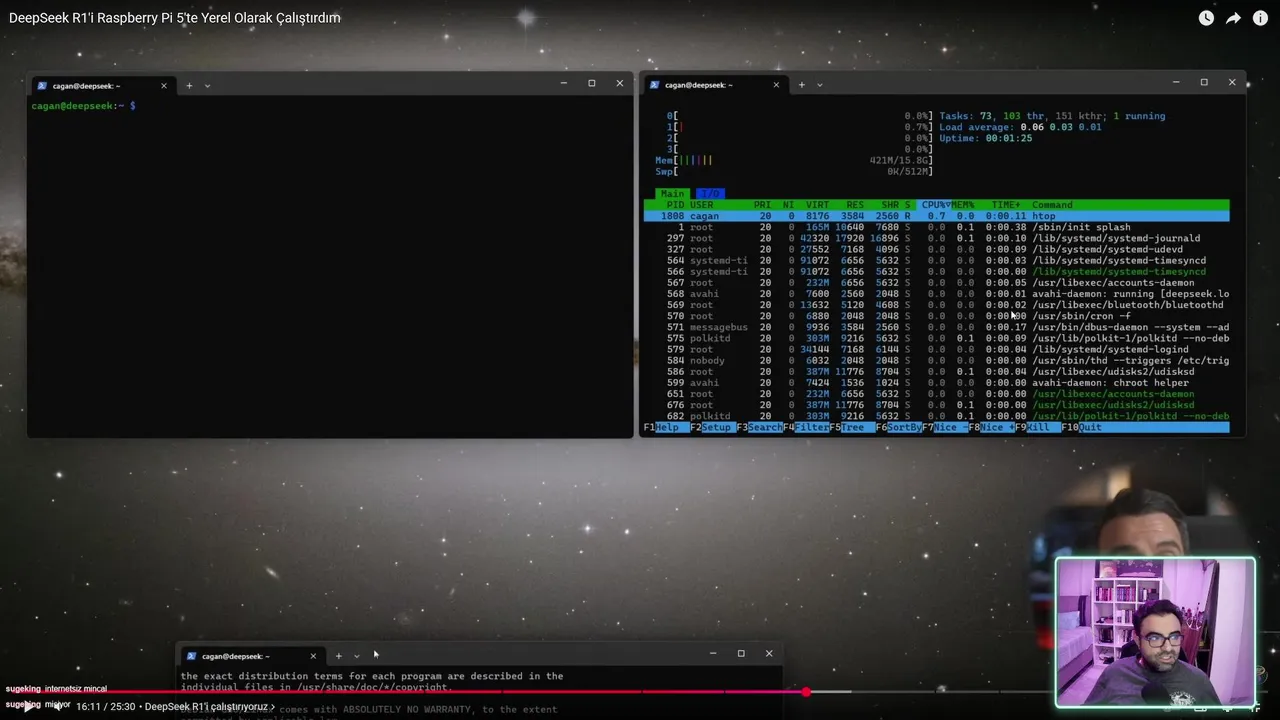
Task: Switch to htop's Main tab
Action: [672, 194]
